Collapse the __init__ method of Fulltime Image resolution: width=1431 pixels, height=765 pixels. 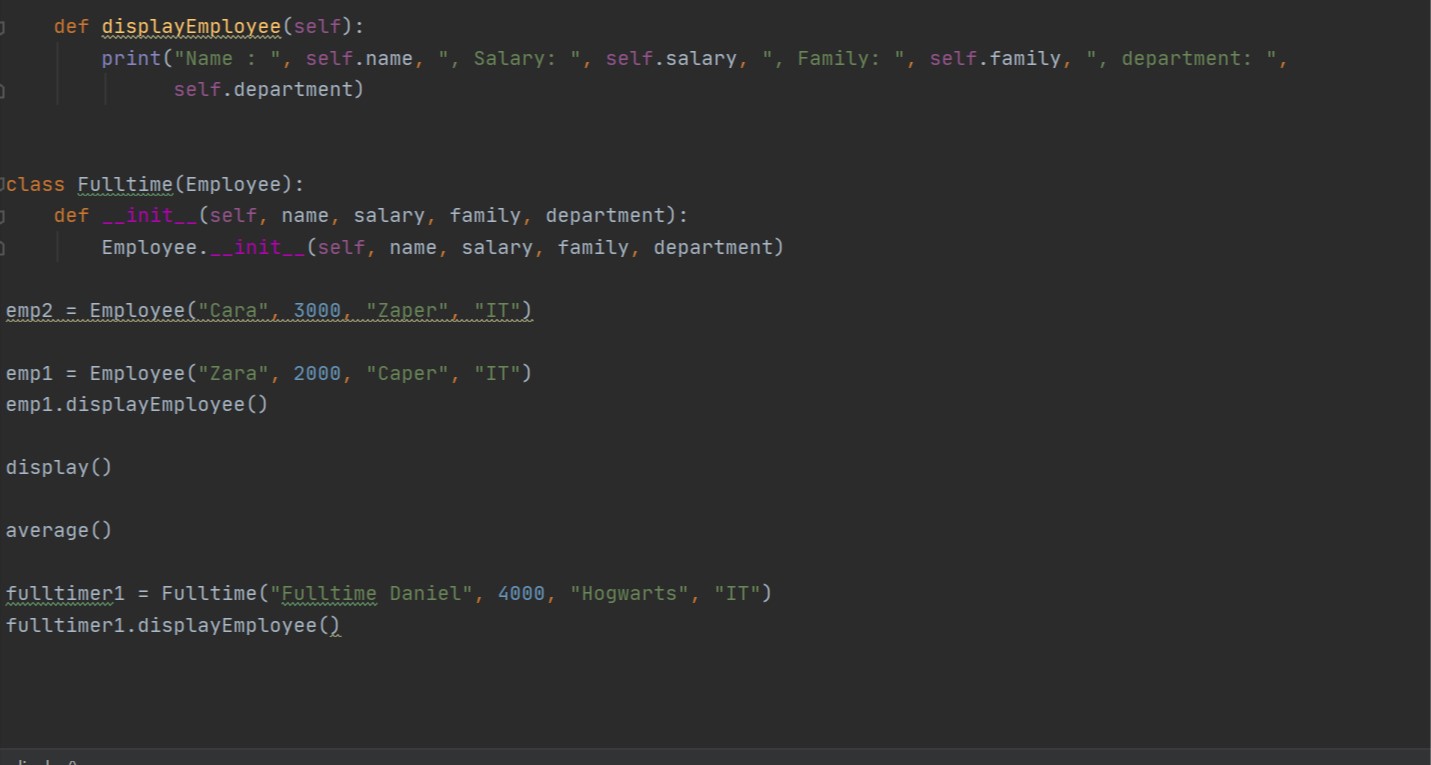tap(3, 215)
